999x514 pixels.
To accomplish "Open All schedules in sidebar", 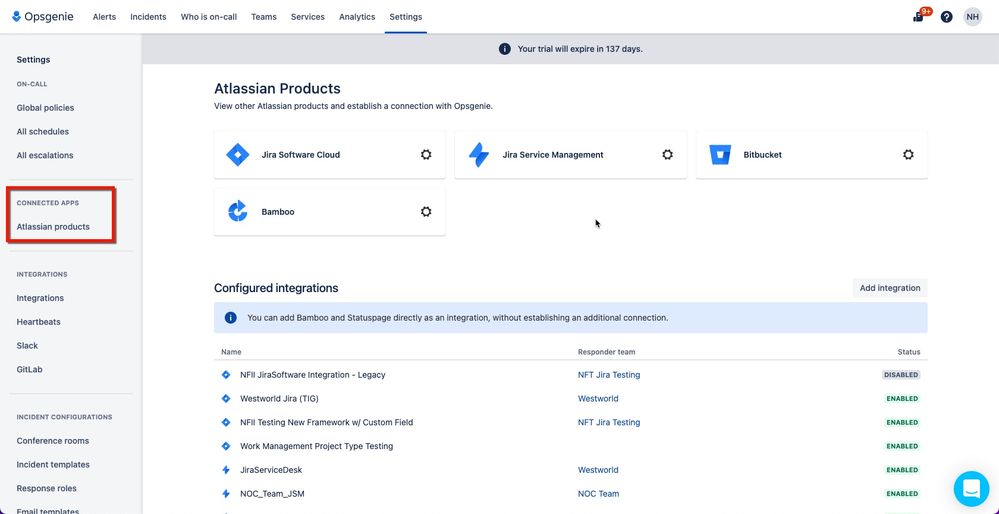I will coord(43,131).
